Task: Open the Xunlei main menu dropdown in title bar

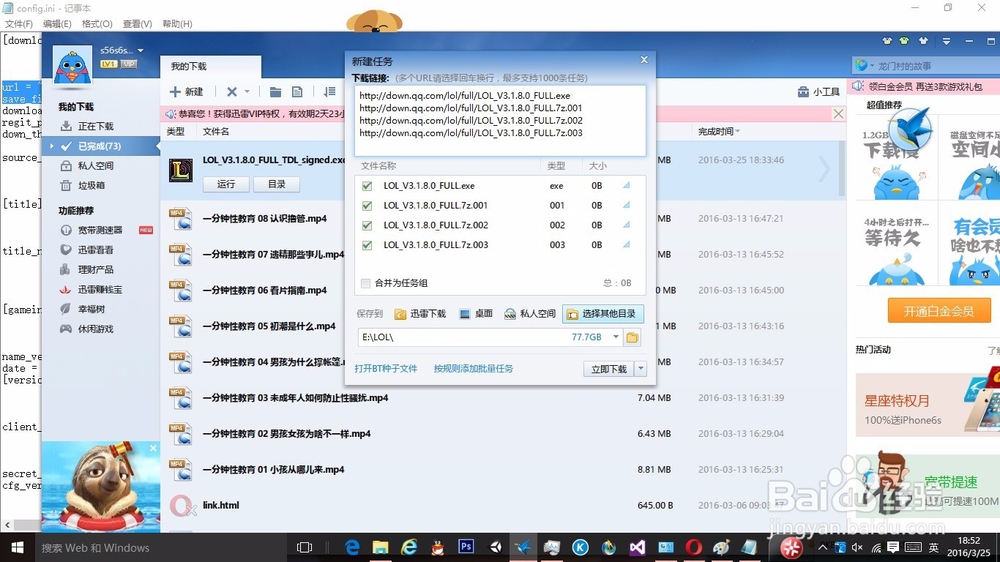Action: point(946,41)
